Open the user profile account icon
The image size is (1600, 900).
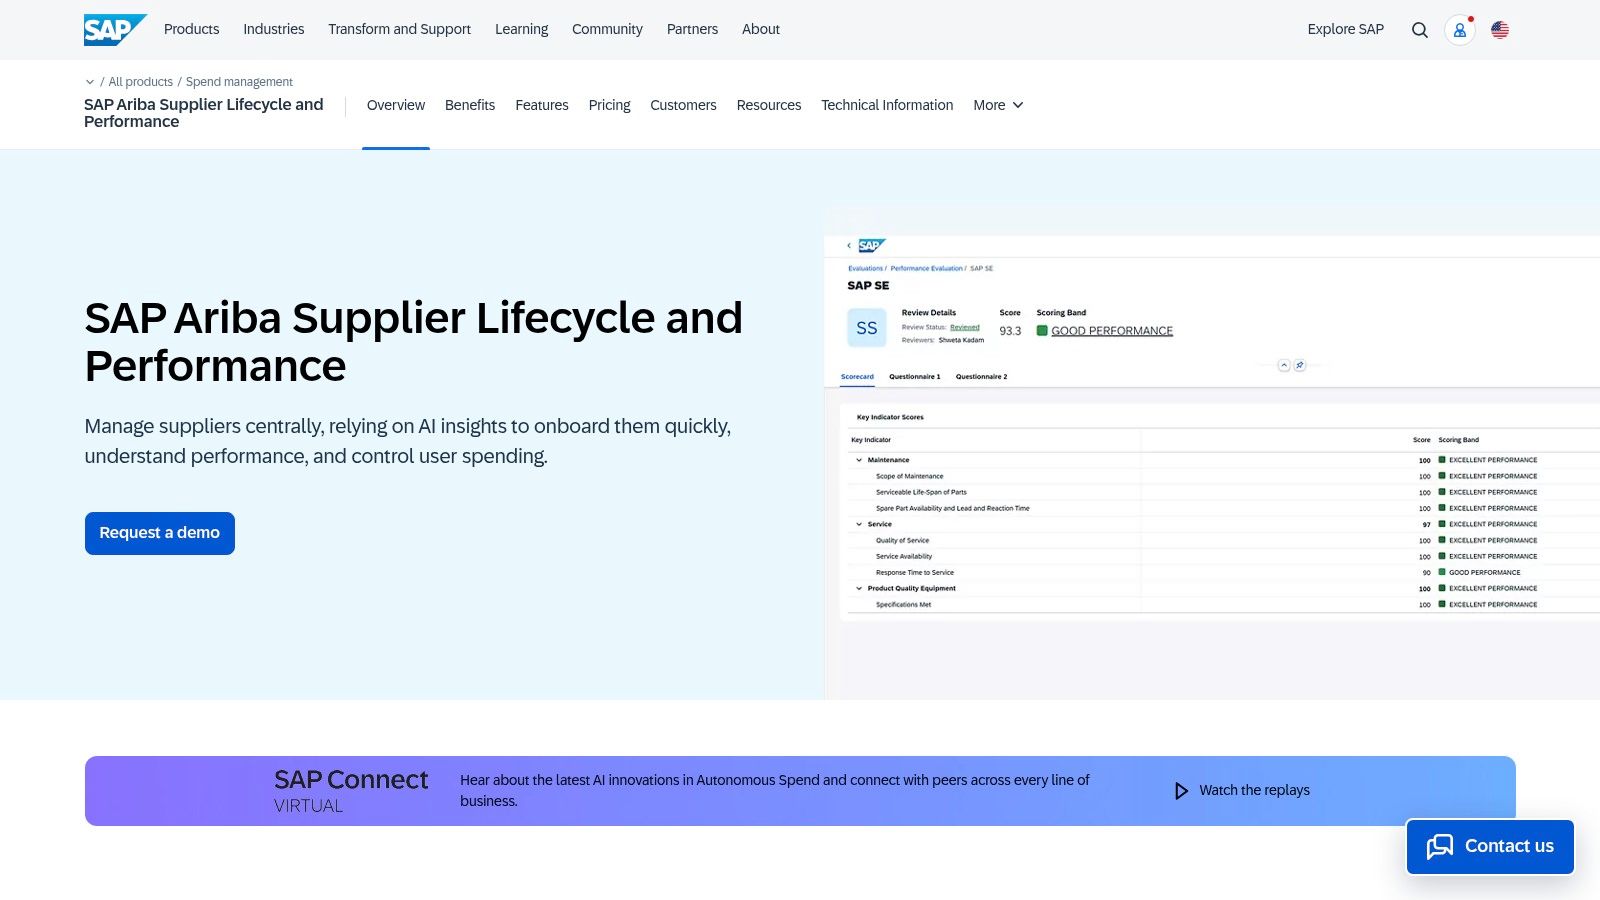1460,30
